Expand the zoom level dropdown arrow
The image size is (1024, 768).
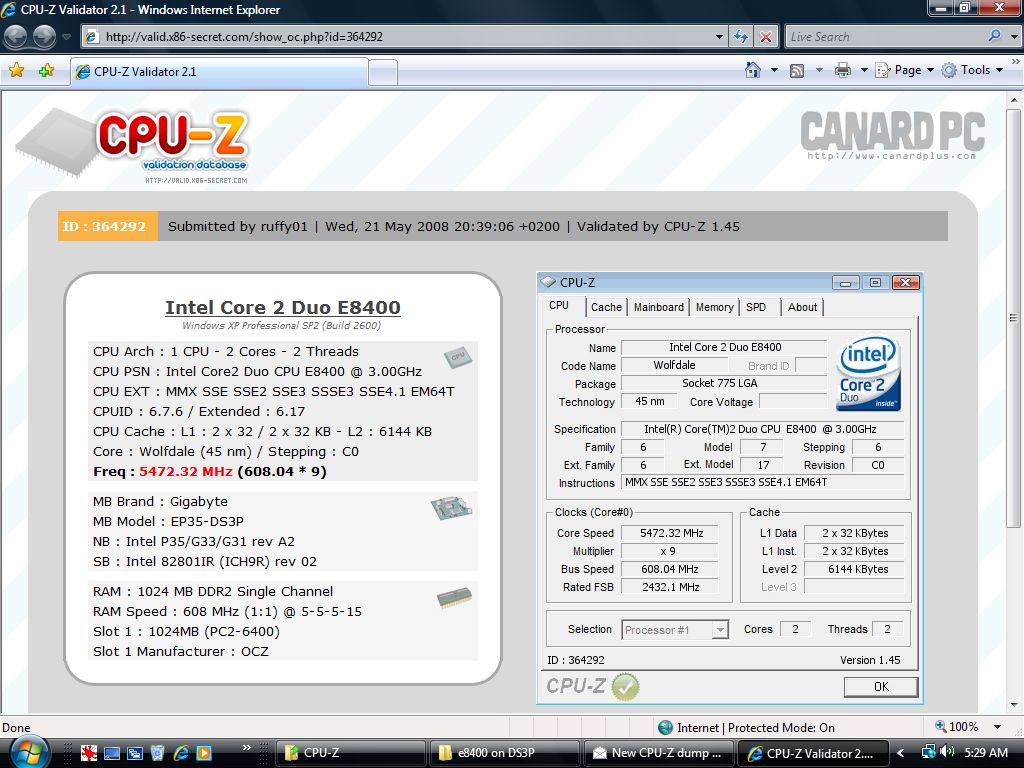pos(997,727)
